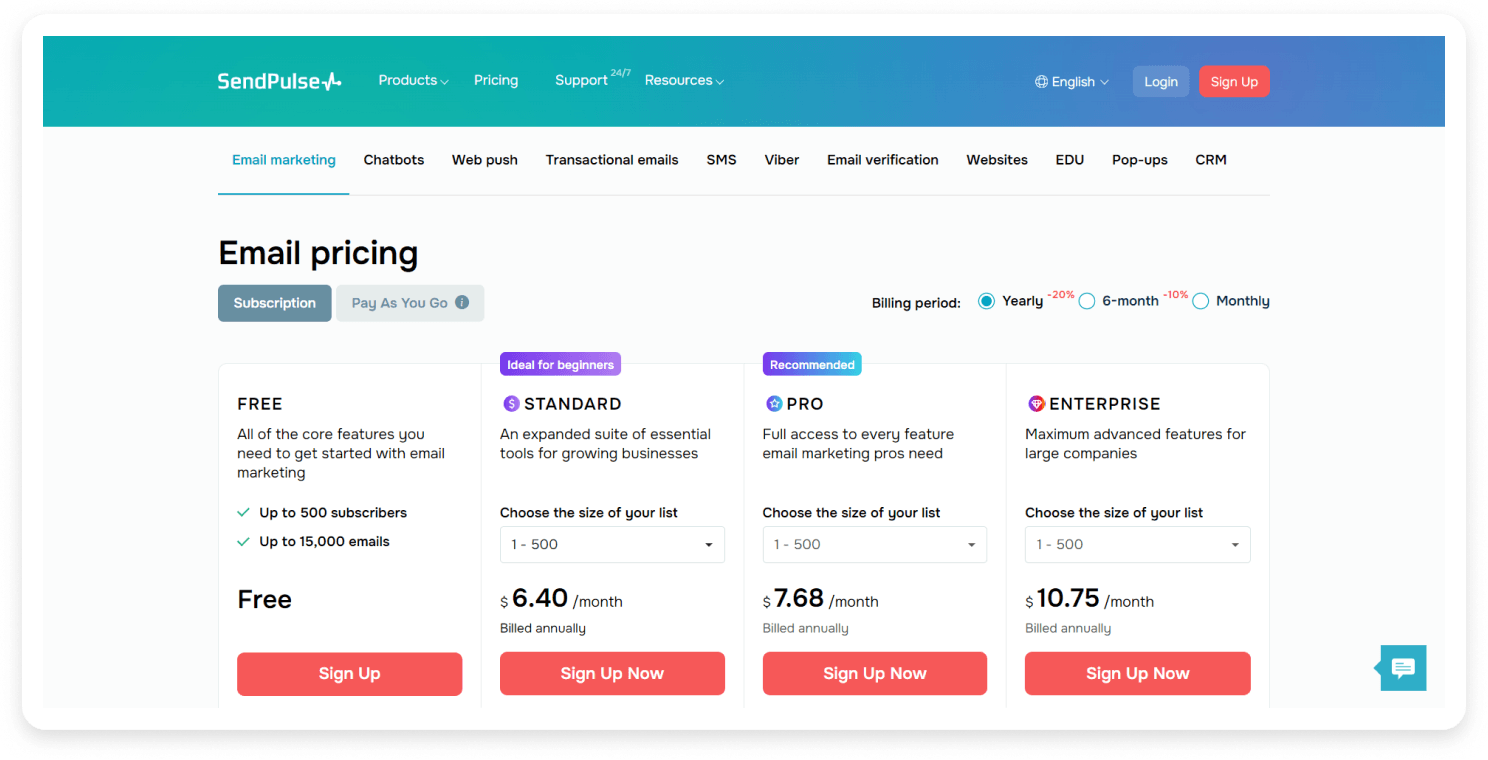Select the Pay As You Go mode
Image resolution: width=1488 pixels, height=760 pixels.
[x=410, y=303]
